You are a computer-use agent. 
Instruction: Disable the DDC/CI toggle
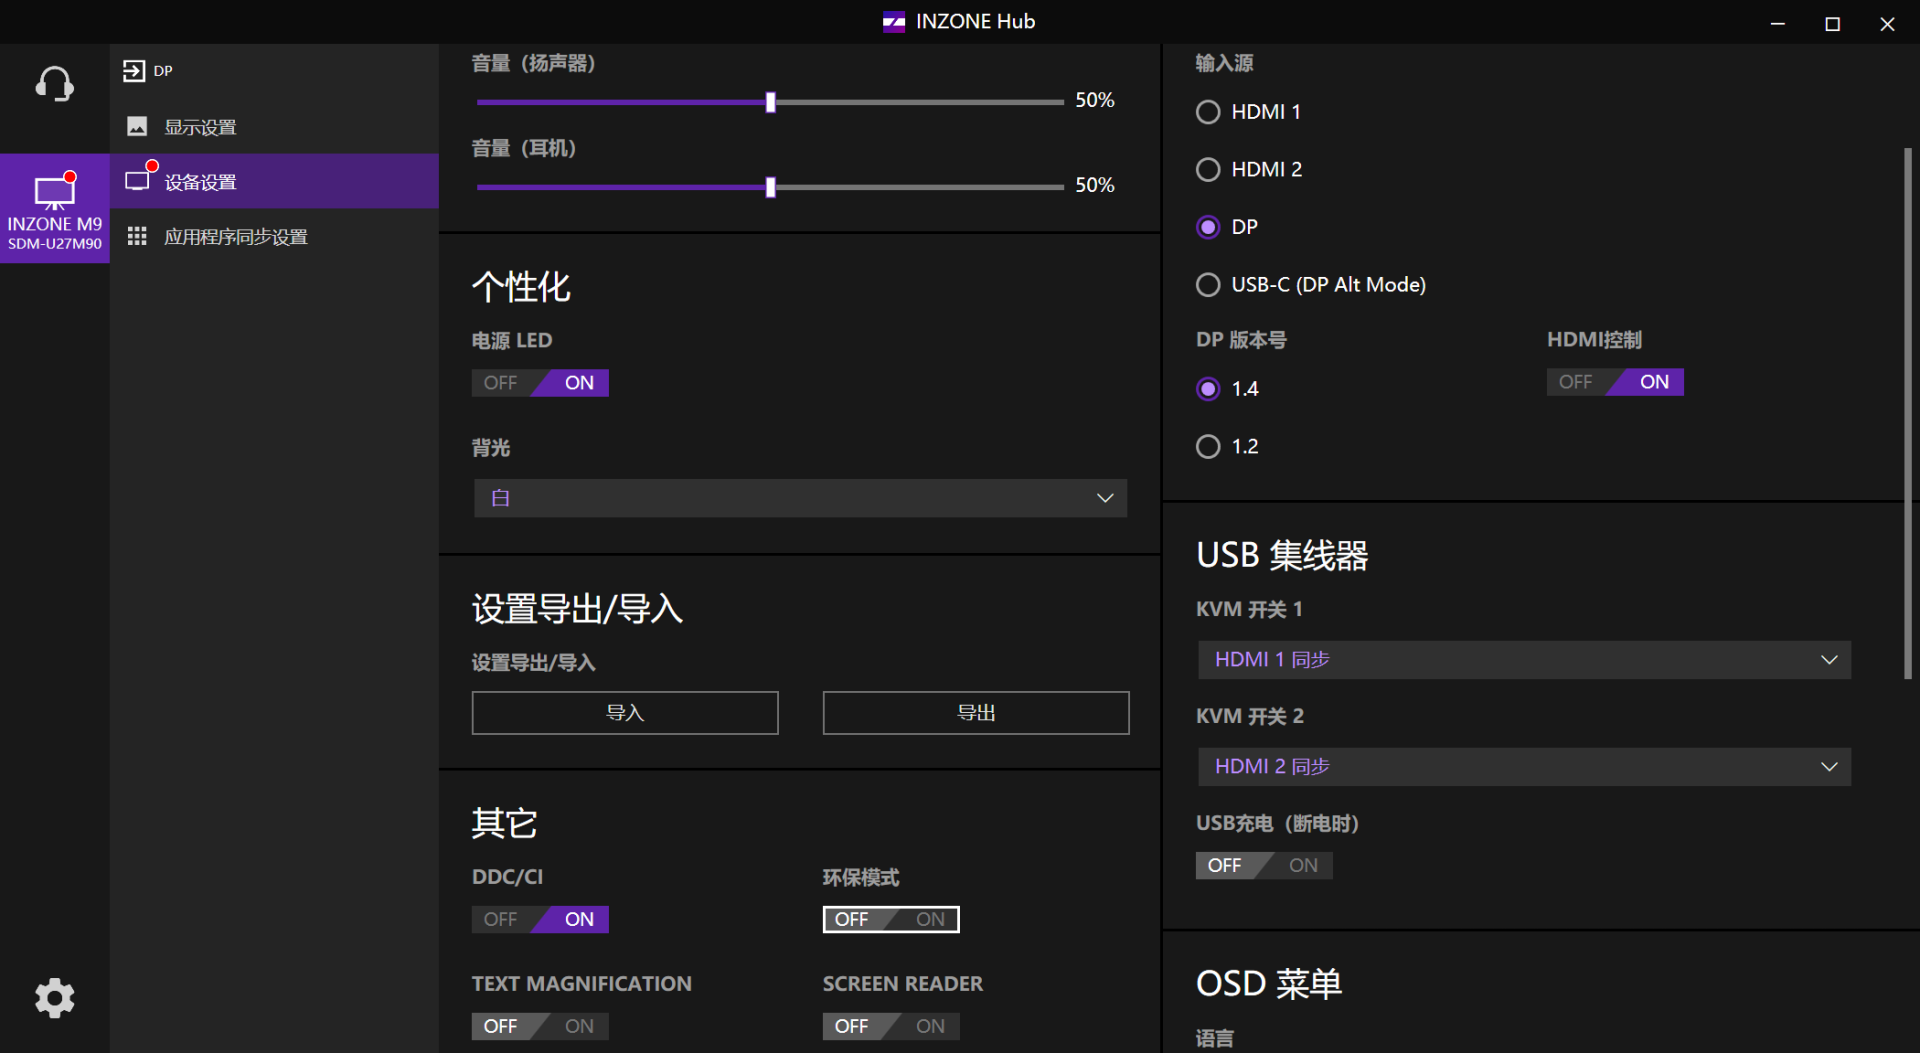(x=500, y=918)
